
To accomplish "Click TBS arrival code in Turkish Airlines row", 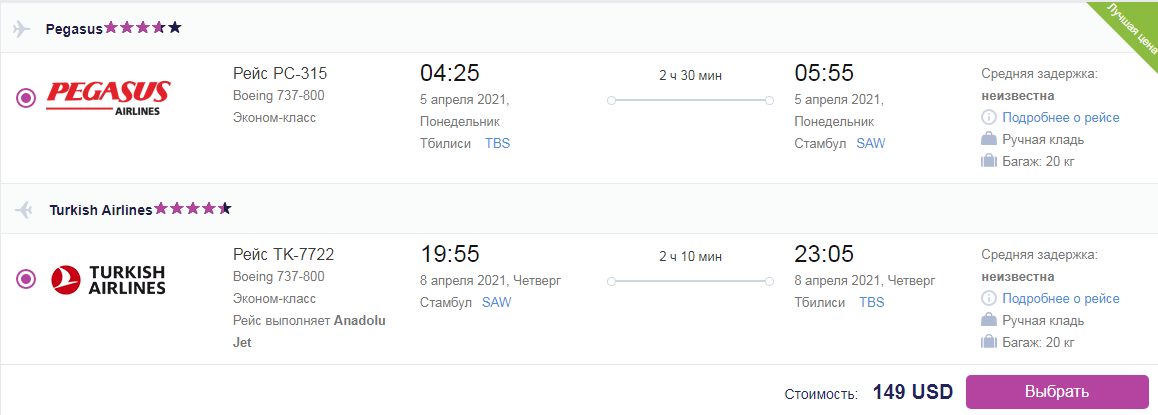I will tap(871, 302).
